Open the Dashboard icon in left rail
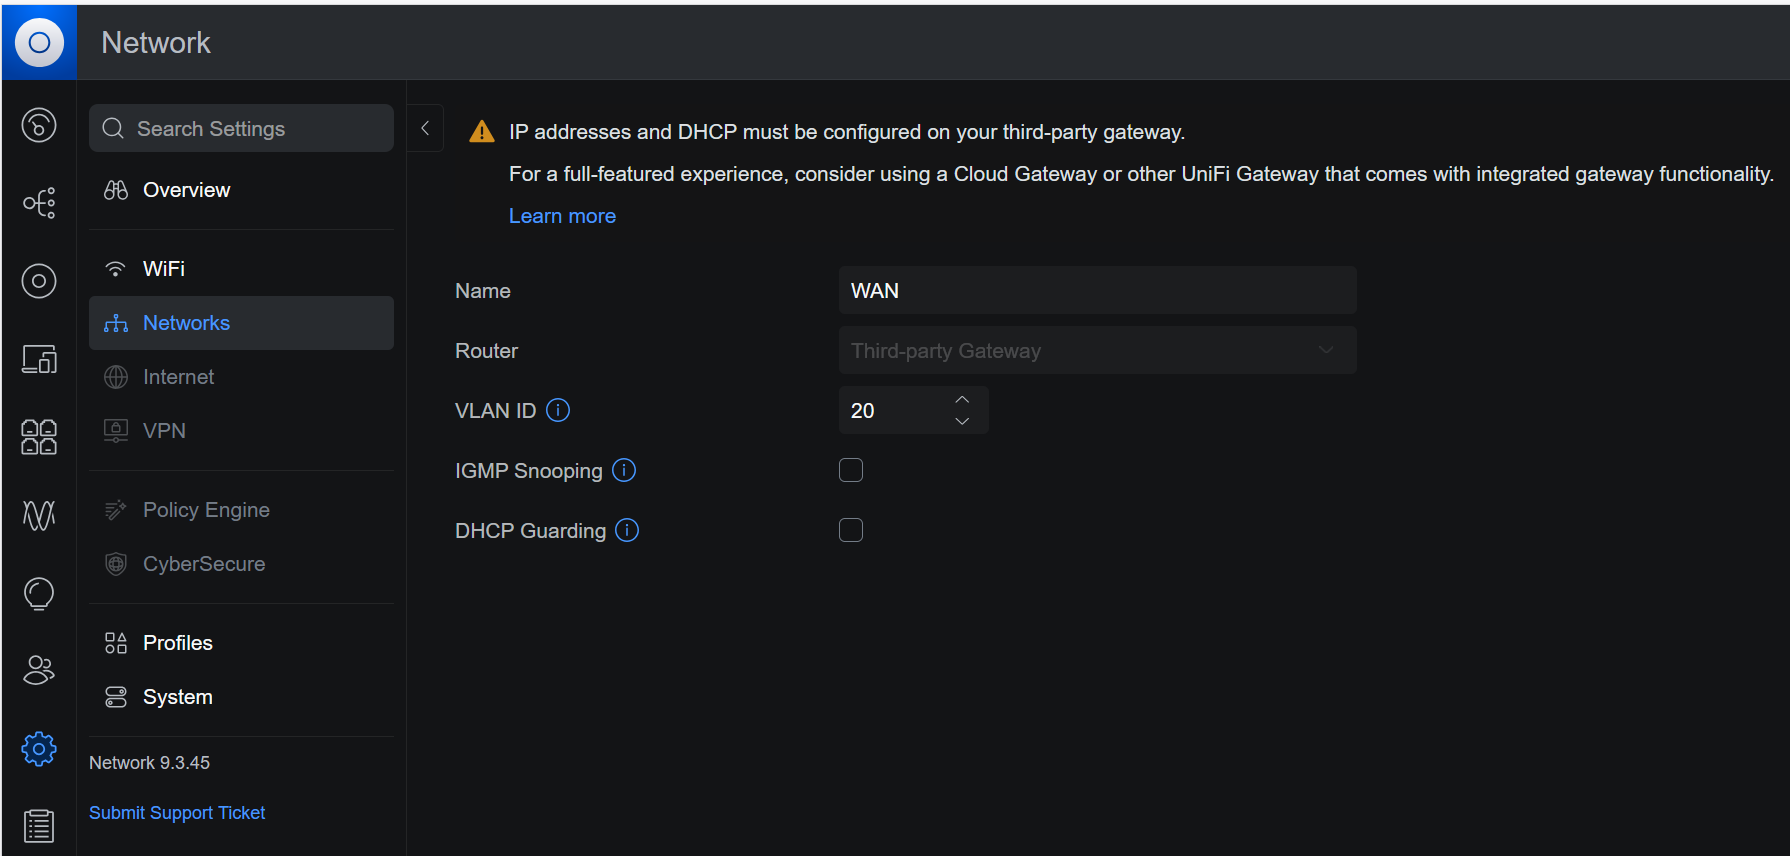 tap(39, 125)
